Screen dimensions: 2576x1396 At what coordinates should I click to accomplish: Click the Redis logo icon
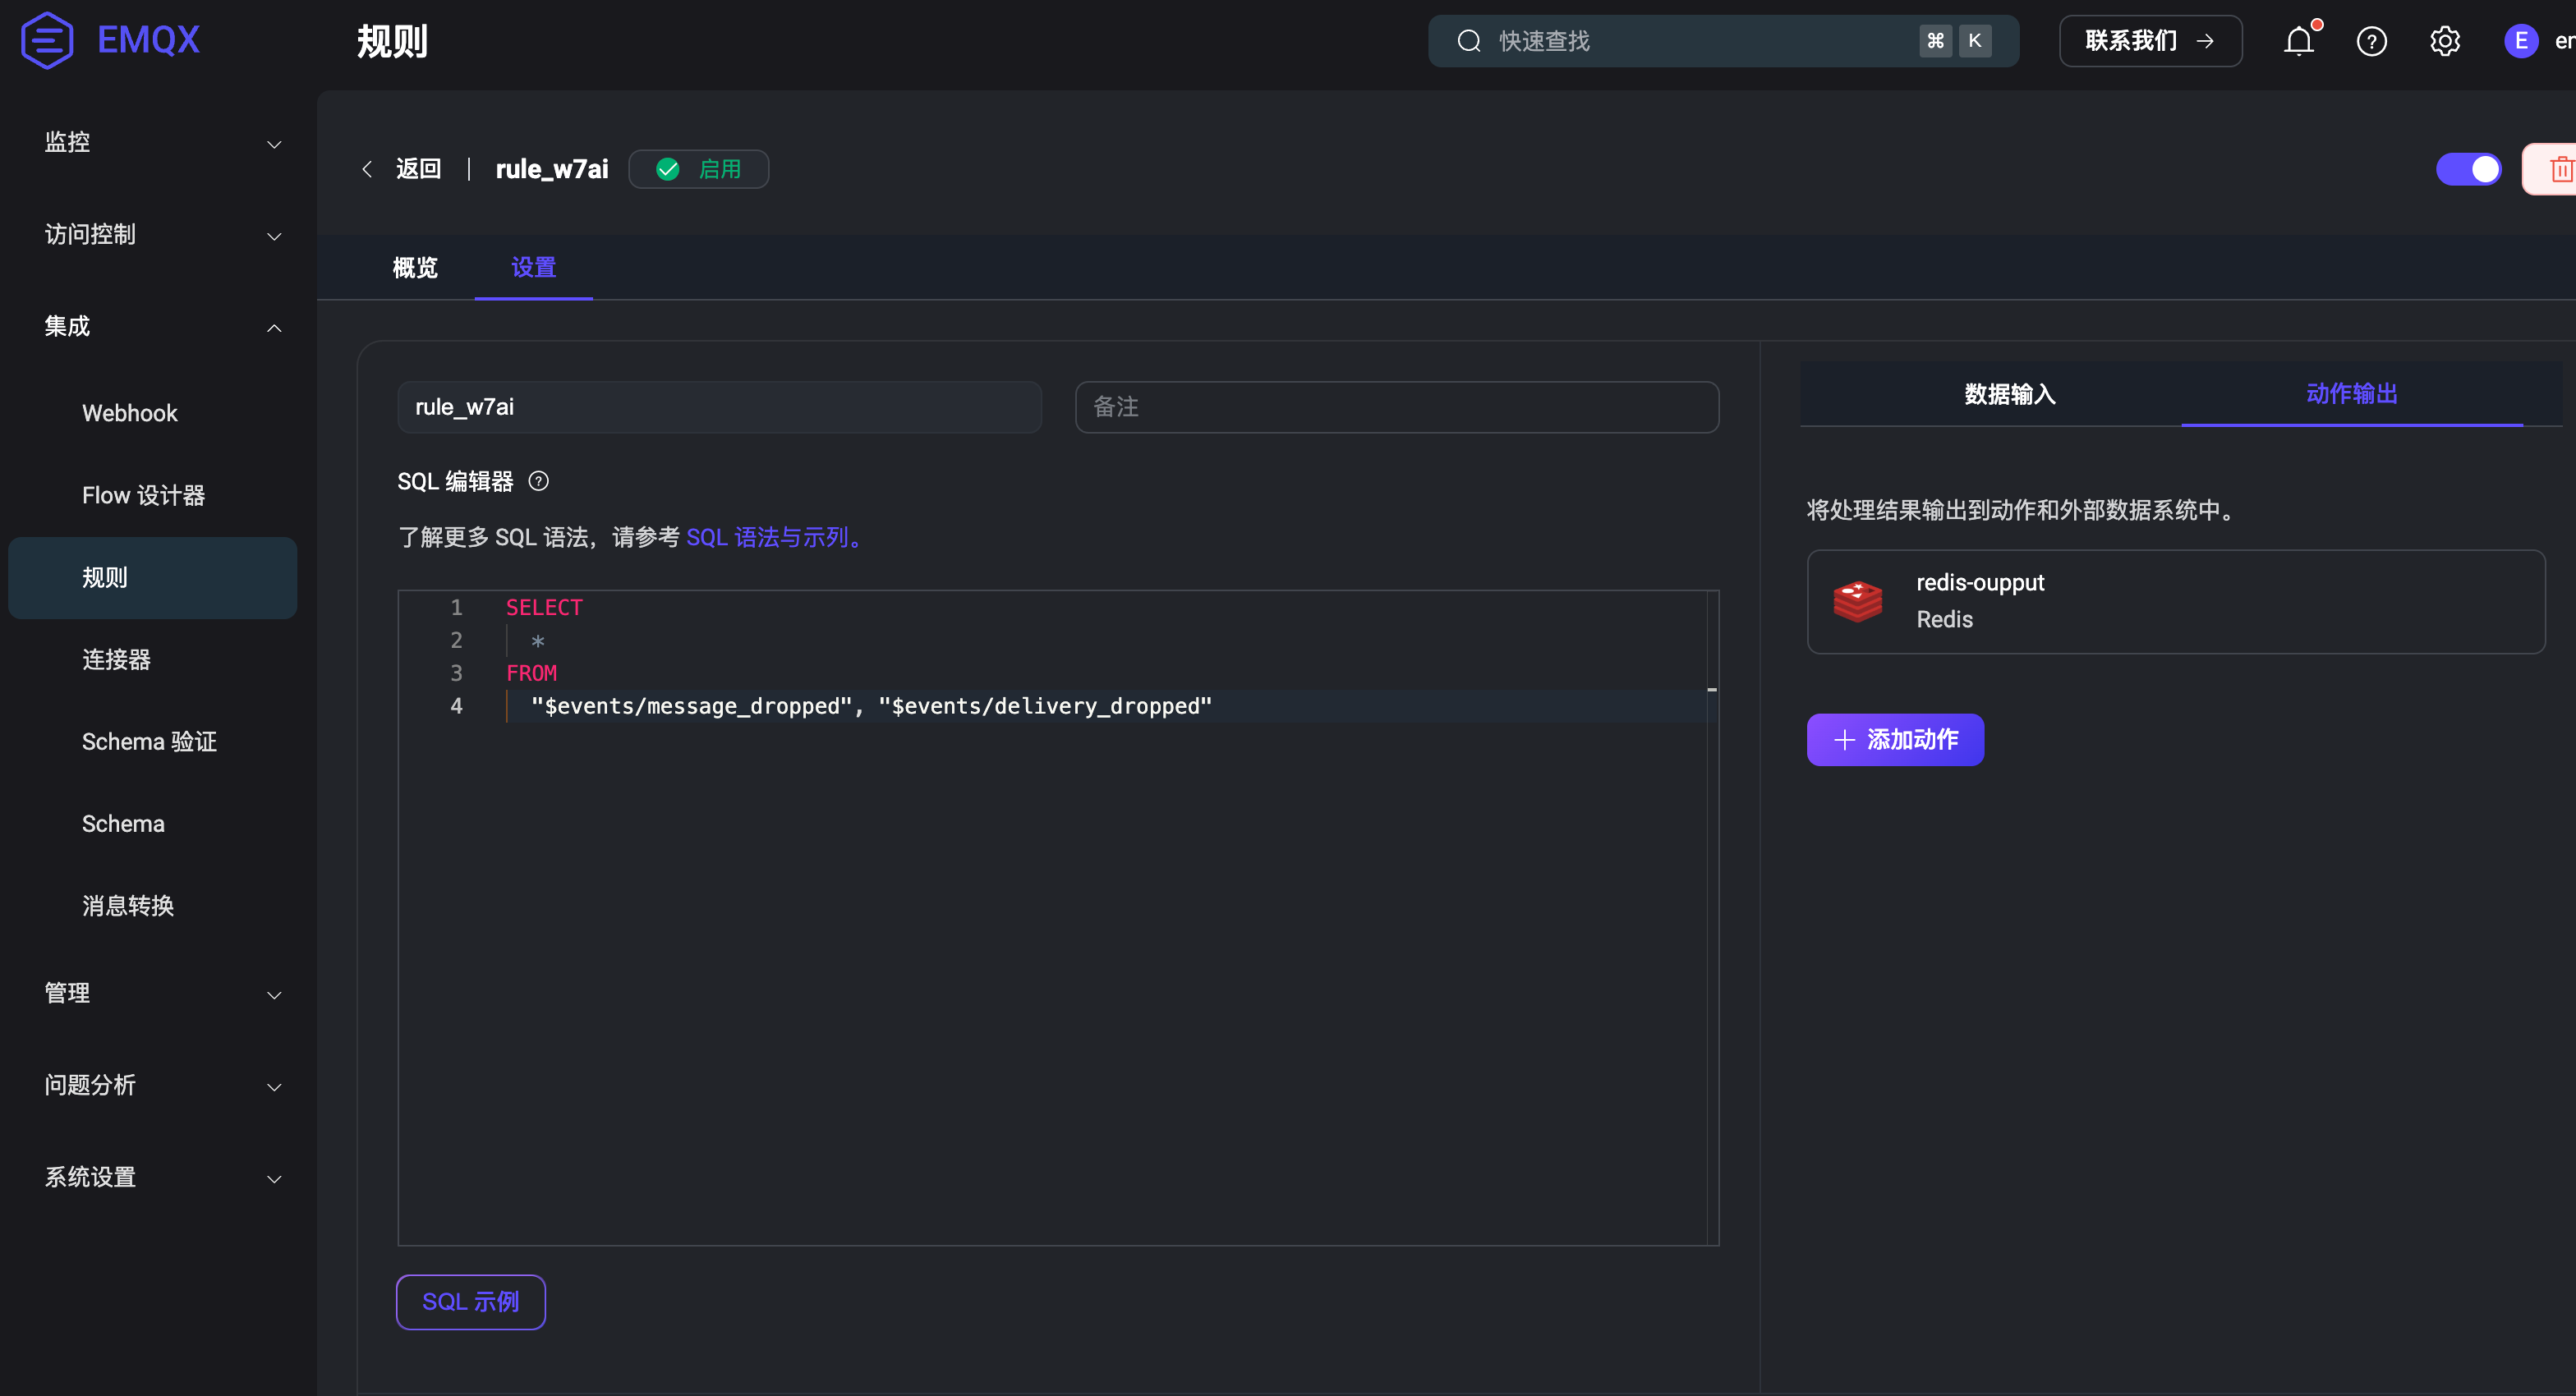(x=1857, y=601)
